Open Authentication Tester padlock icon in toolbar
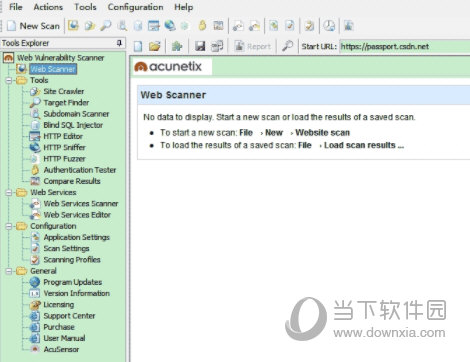The height and width of the screenshot is (362, 470). tap(202, 26)
